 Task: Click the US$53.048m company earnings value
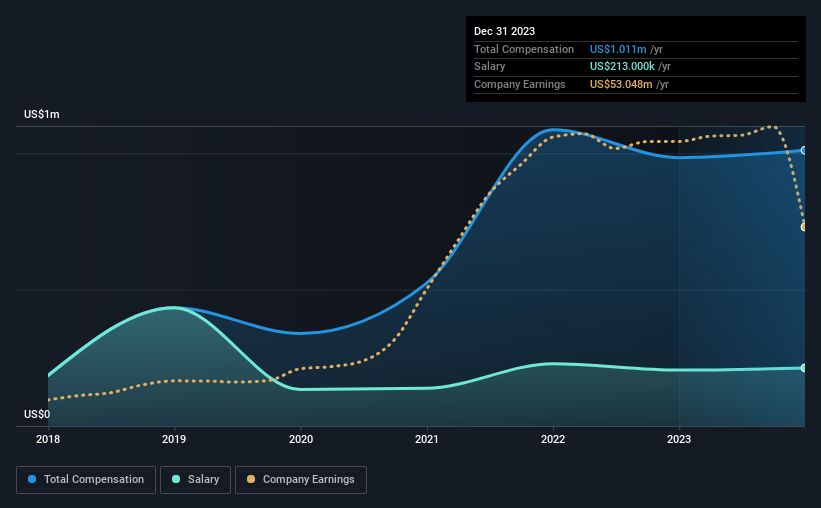point(621,84)
